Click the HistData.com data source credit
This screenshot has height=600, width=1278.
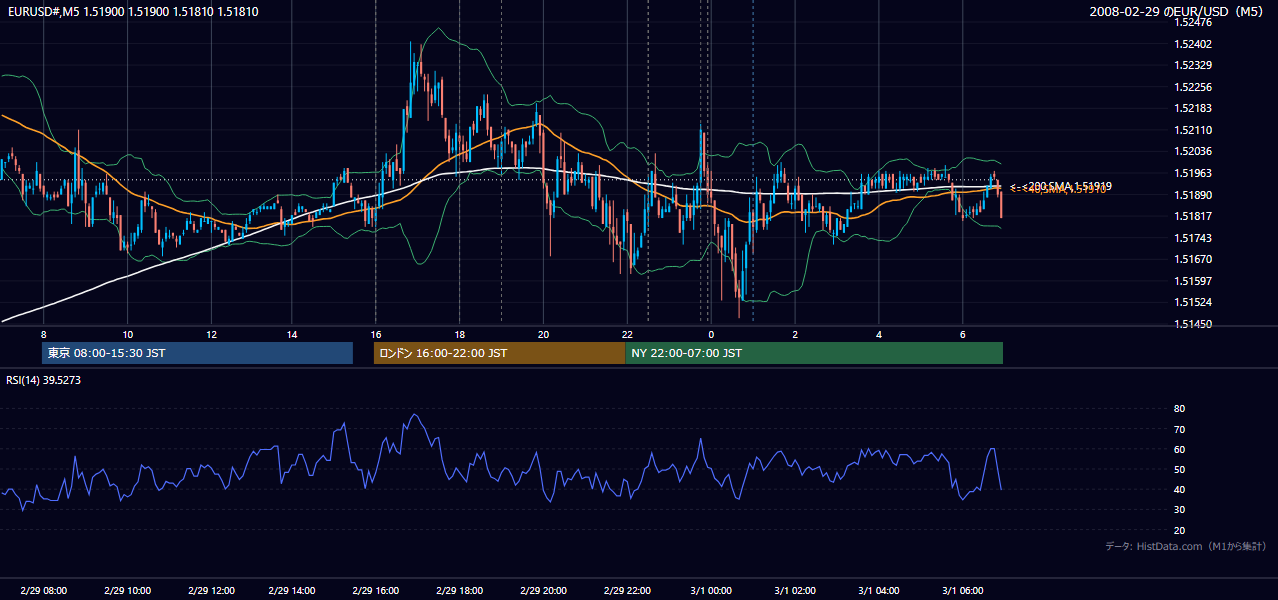[1186, 546]
